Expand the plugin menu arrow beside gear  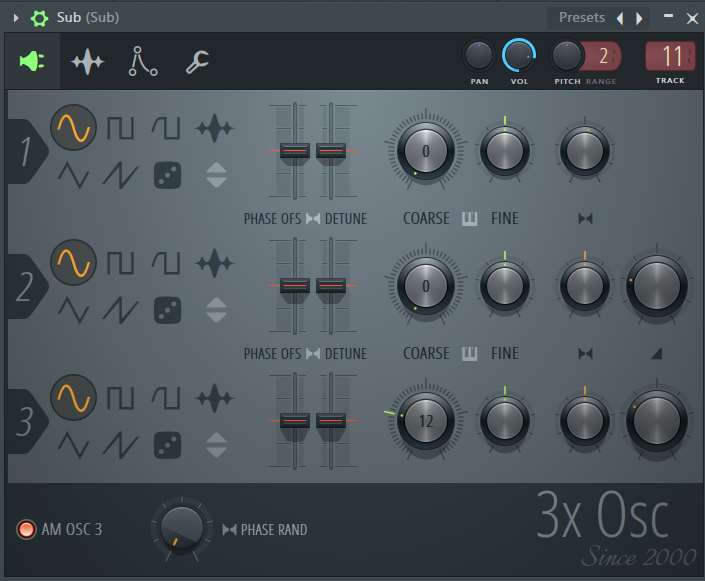pos(16,18)
